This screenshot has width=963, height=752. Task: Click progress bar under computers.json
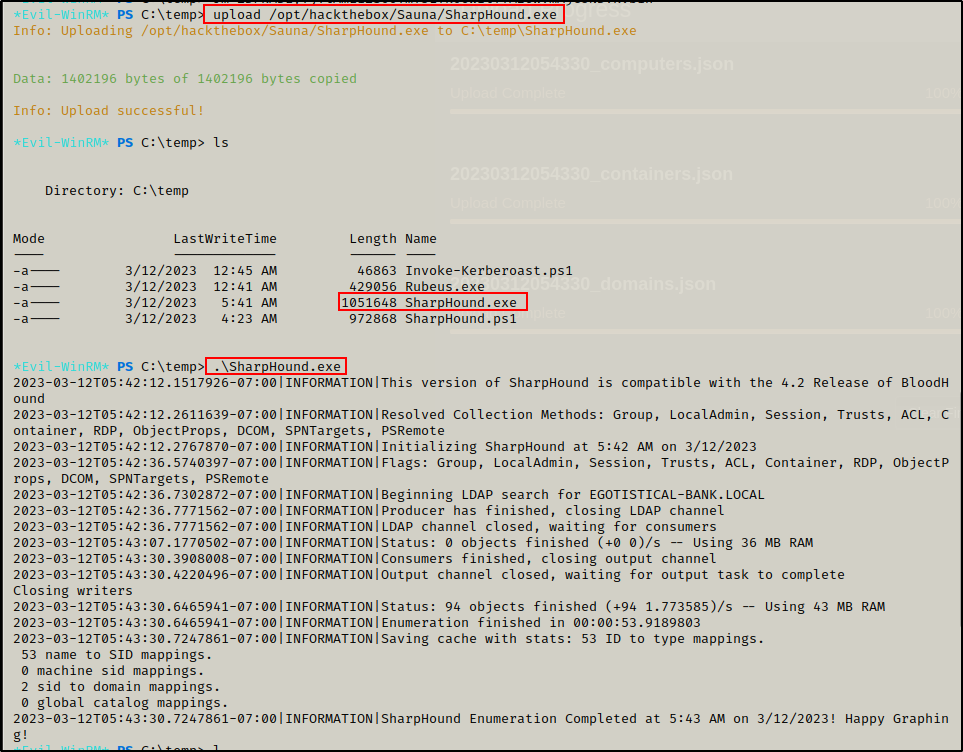(x=704, y=112)
